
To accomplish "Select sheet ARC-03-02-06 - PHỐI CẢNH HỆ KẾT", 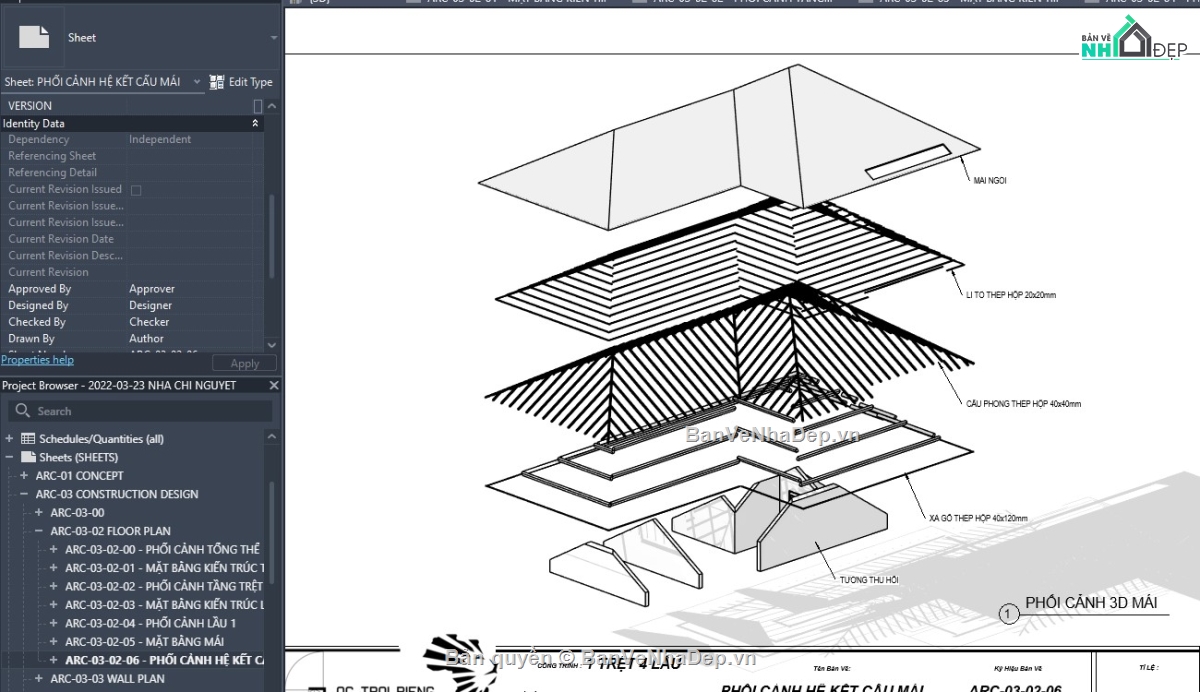I will point(164,660).
